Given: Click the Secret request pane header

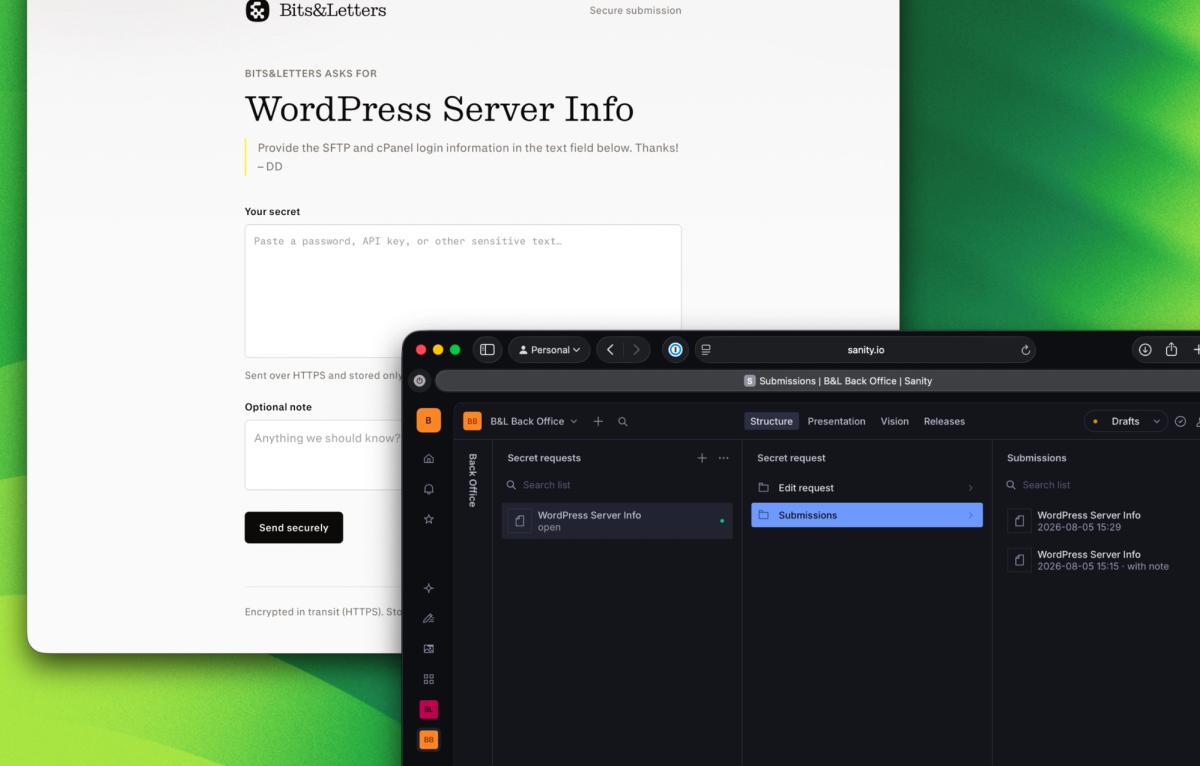Looking at the screenshot, I should (791, 458).
